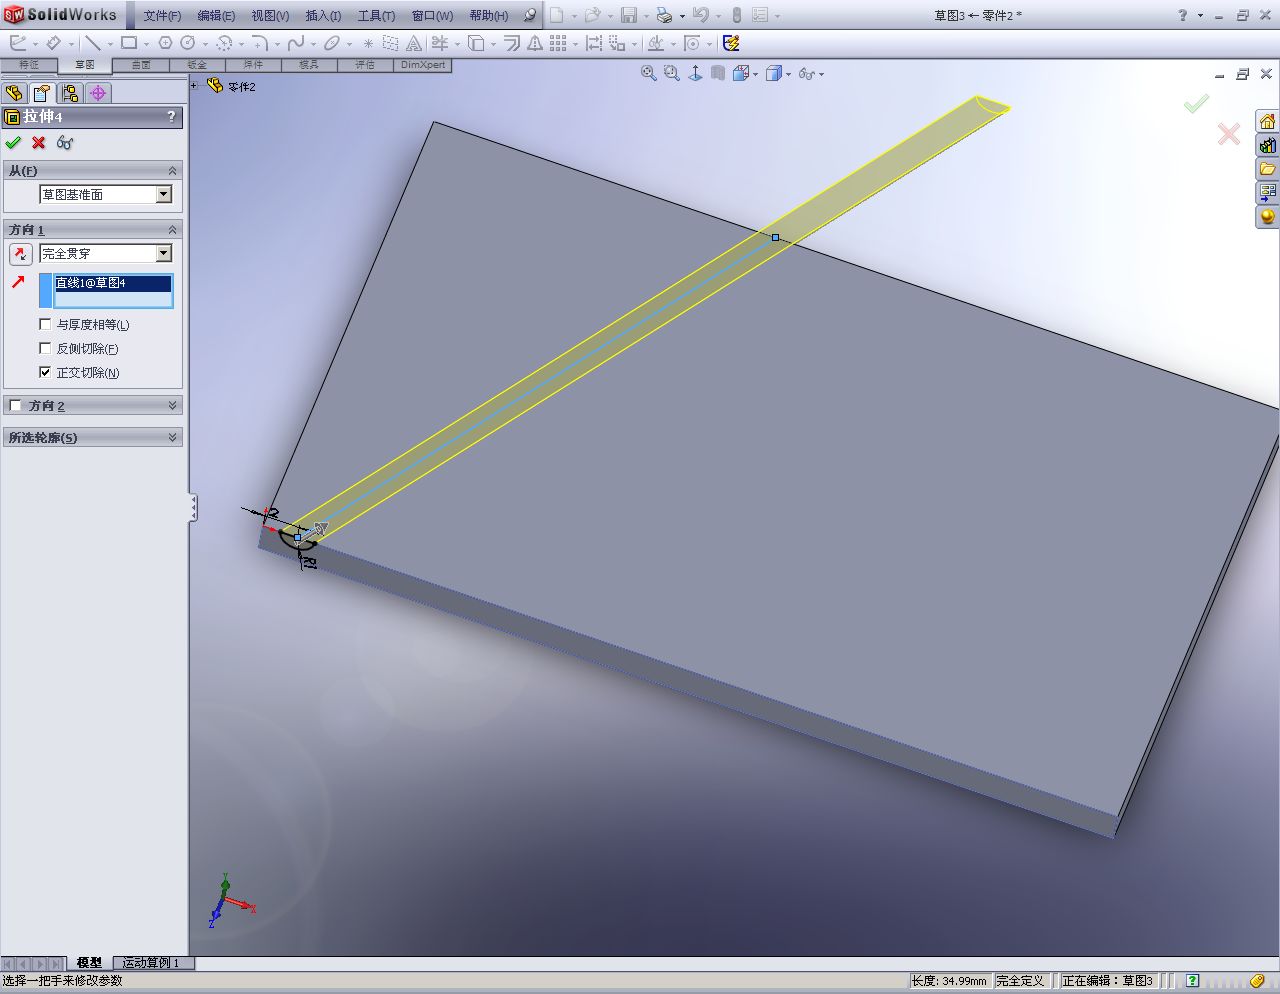The height and width of the screenshot is (994, 1280).
Task: Select the Linear Sketch Pattern tool
Action: (x=558, y=43)
